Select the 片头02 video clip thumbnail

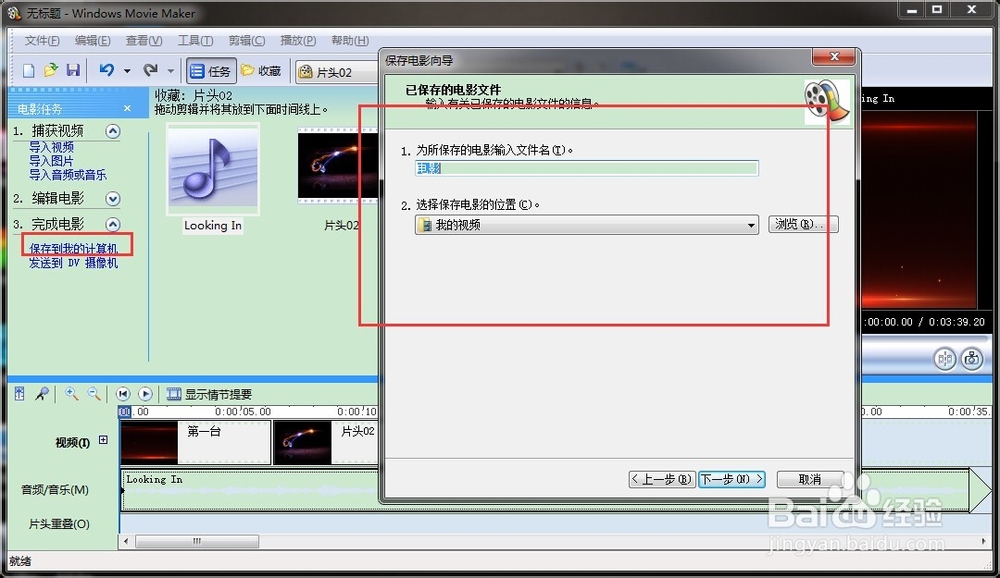click(339, 166)
